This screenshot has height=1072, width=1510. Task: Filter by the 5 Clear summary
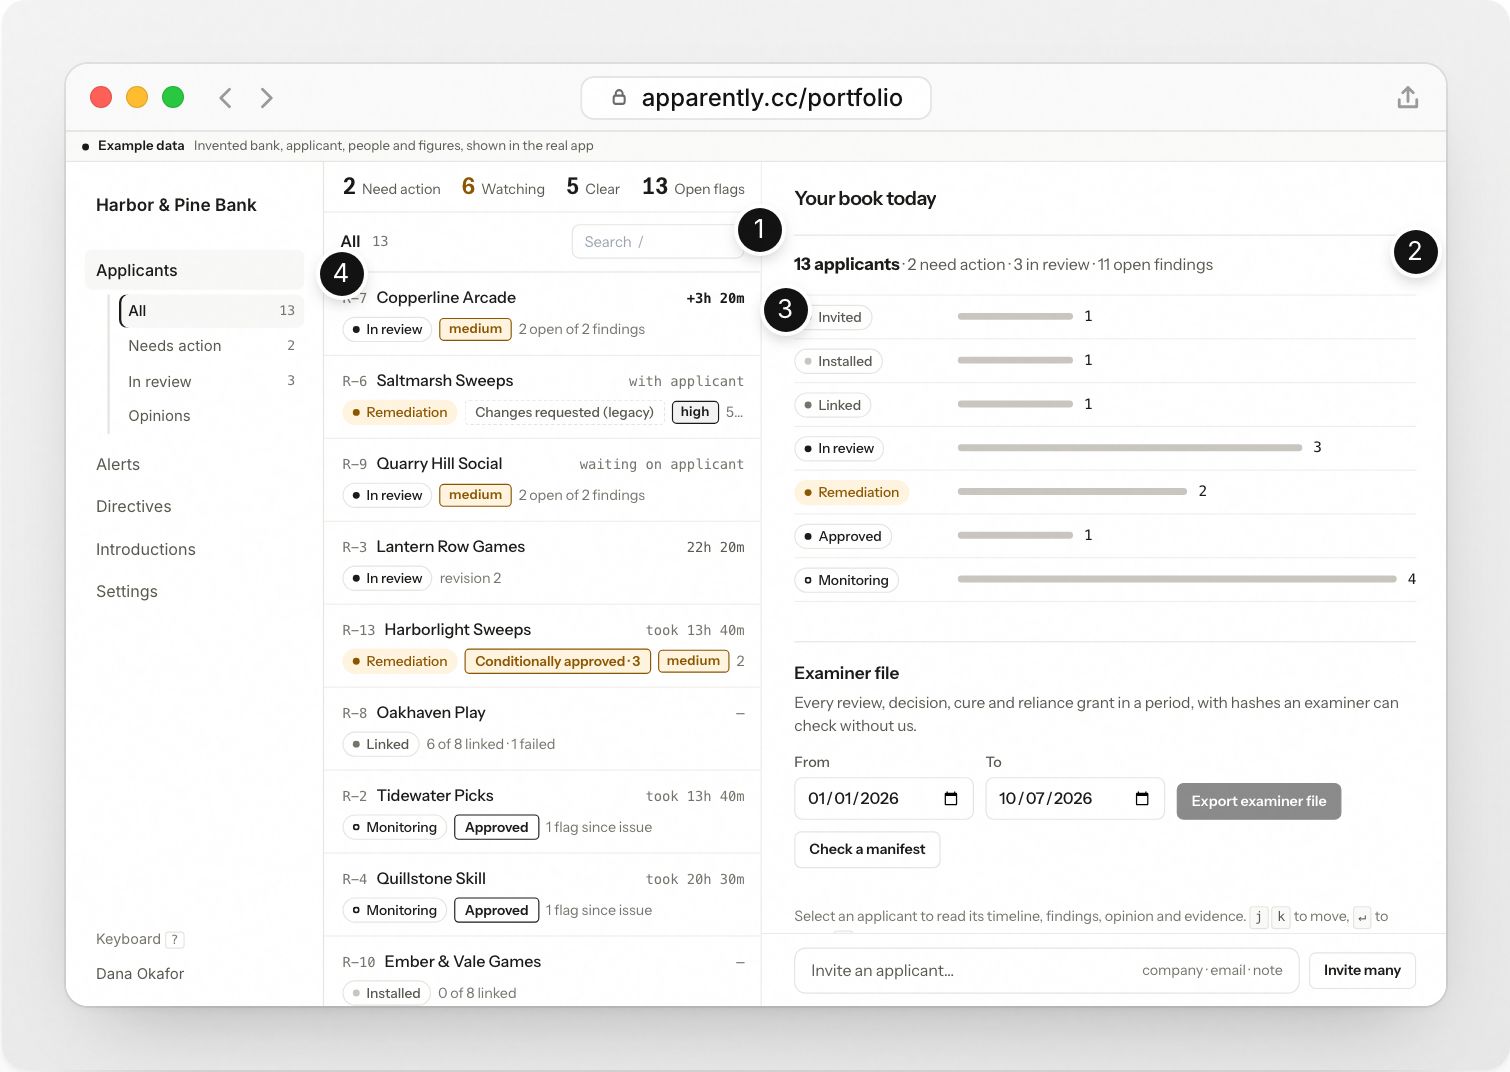(593, 187)
